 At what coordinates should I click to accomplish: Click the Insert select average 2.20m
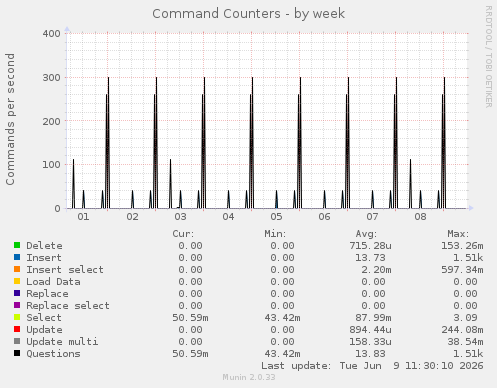pyautogui.click(x=376, y=270)
